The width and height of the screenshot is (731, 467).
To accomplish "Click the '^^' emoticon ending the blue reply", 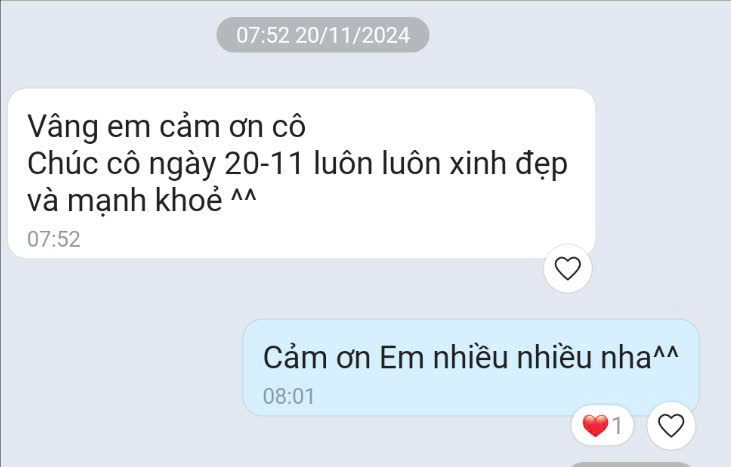I will click(665, 354).
